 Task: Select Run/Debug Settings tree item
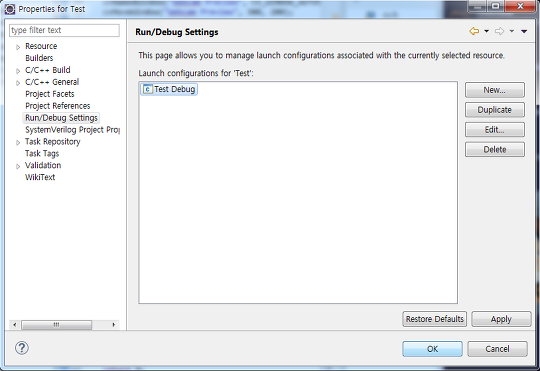(61, 118)
